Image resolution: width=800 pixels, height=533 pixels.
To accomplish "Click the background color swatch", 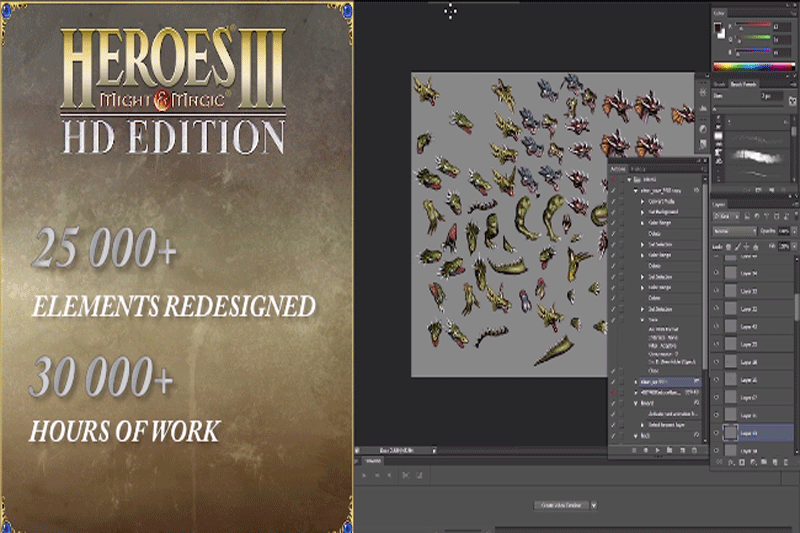I will [721, 34].
